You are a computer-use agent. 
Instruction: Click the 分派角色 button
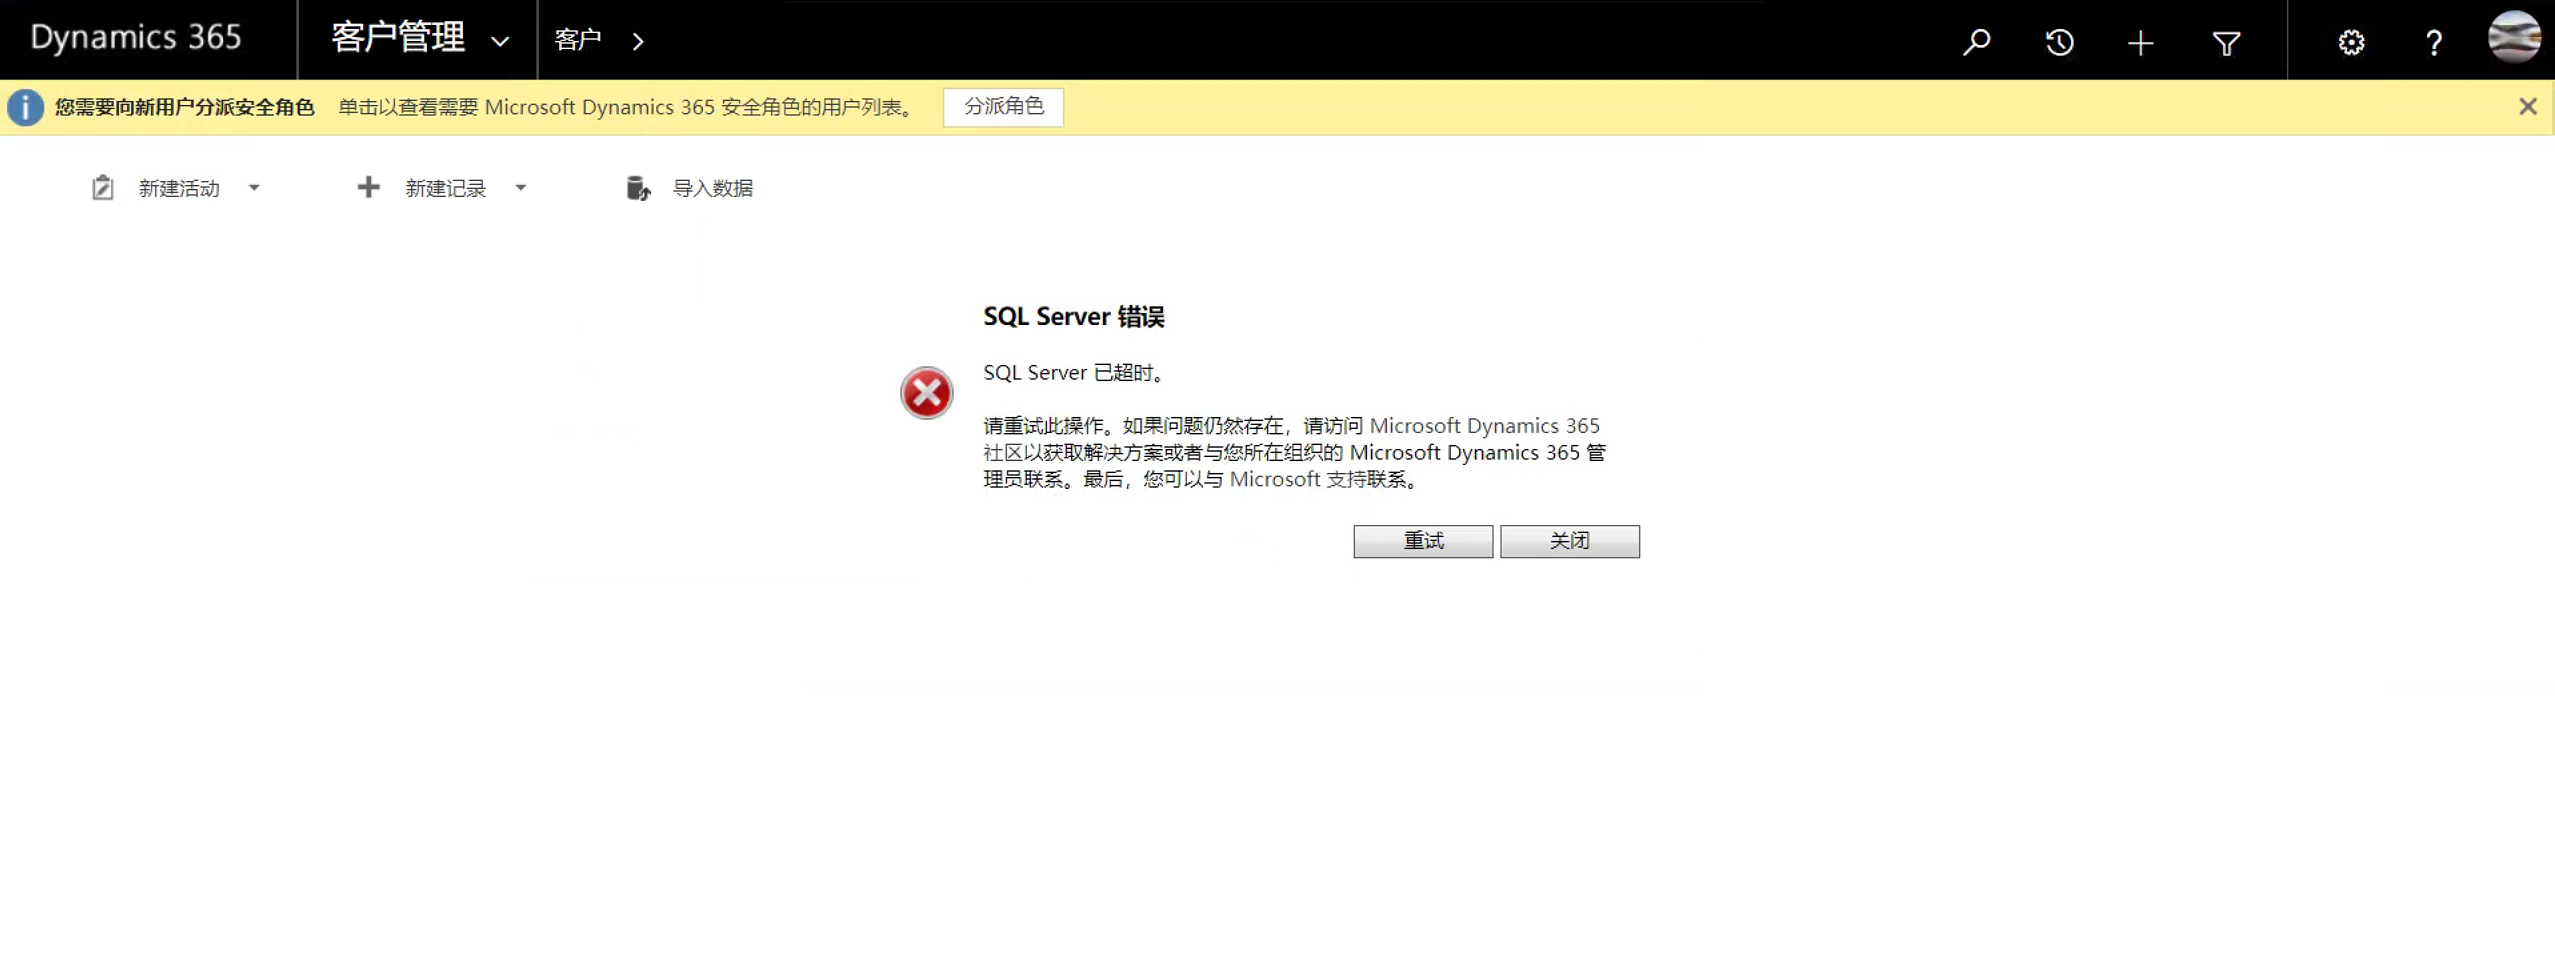[1003, 107]
